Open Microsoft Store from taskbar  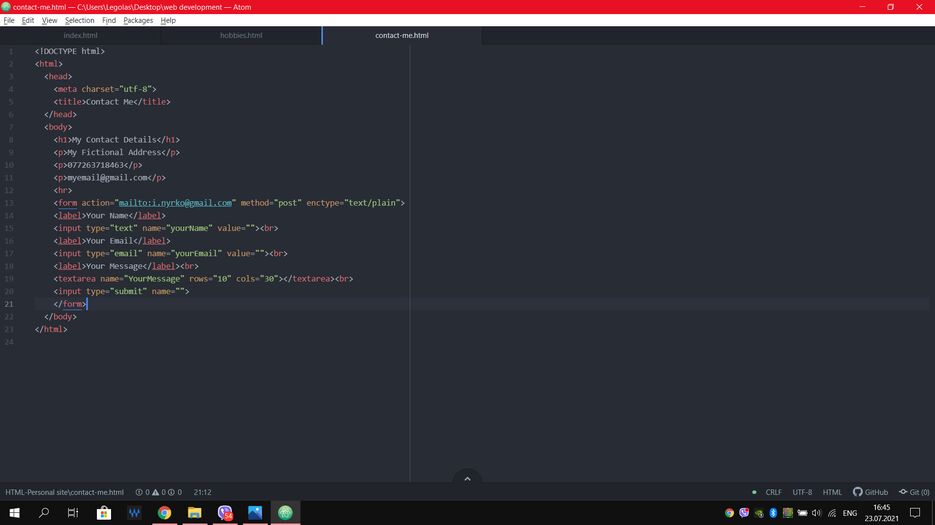click(x=104, y=512)
